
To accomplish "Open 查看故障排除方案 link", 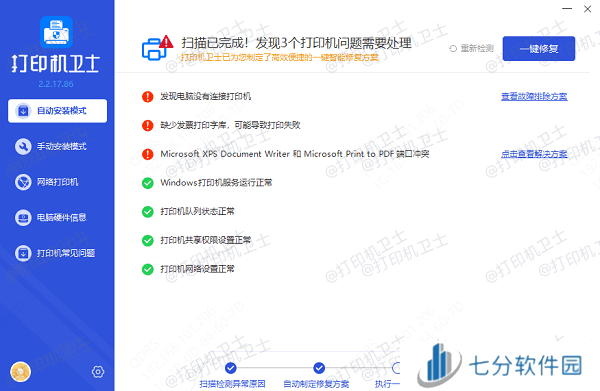I will click(534, 96).
